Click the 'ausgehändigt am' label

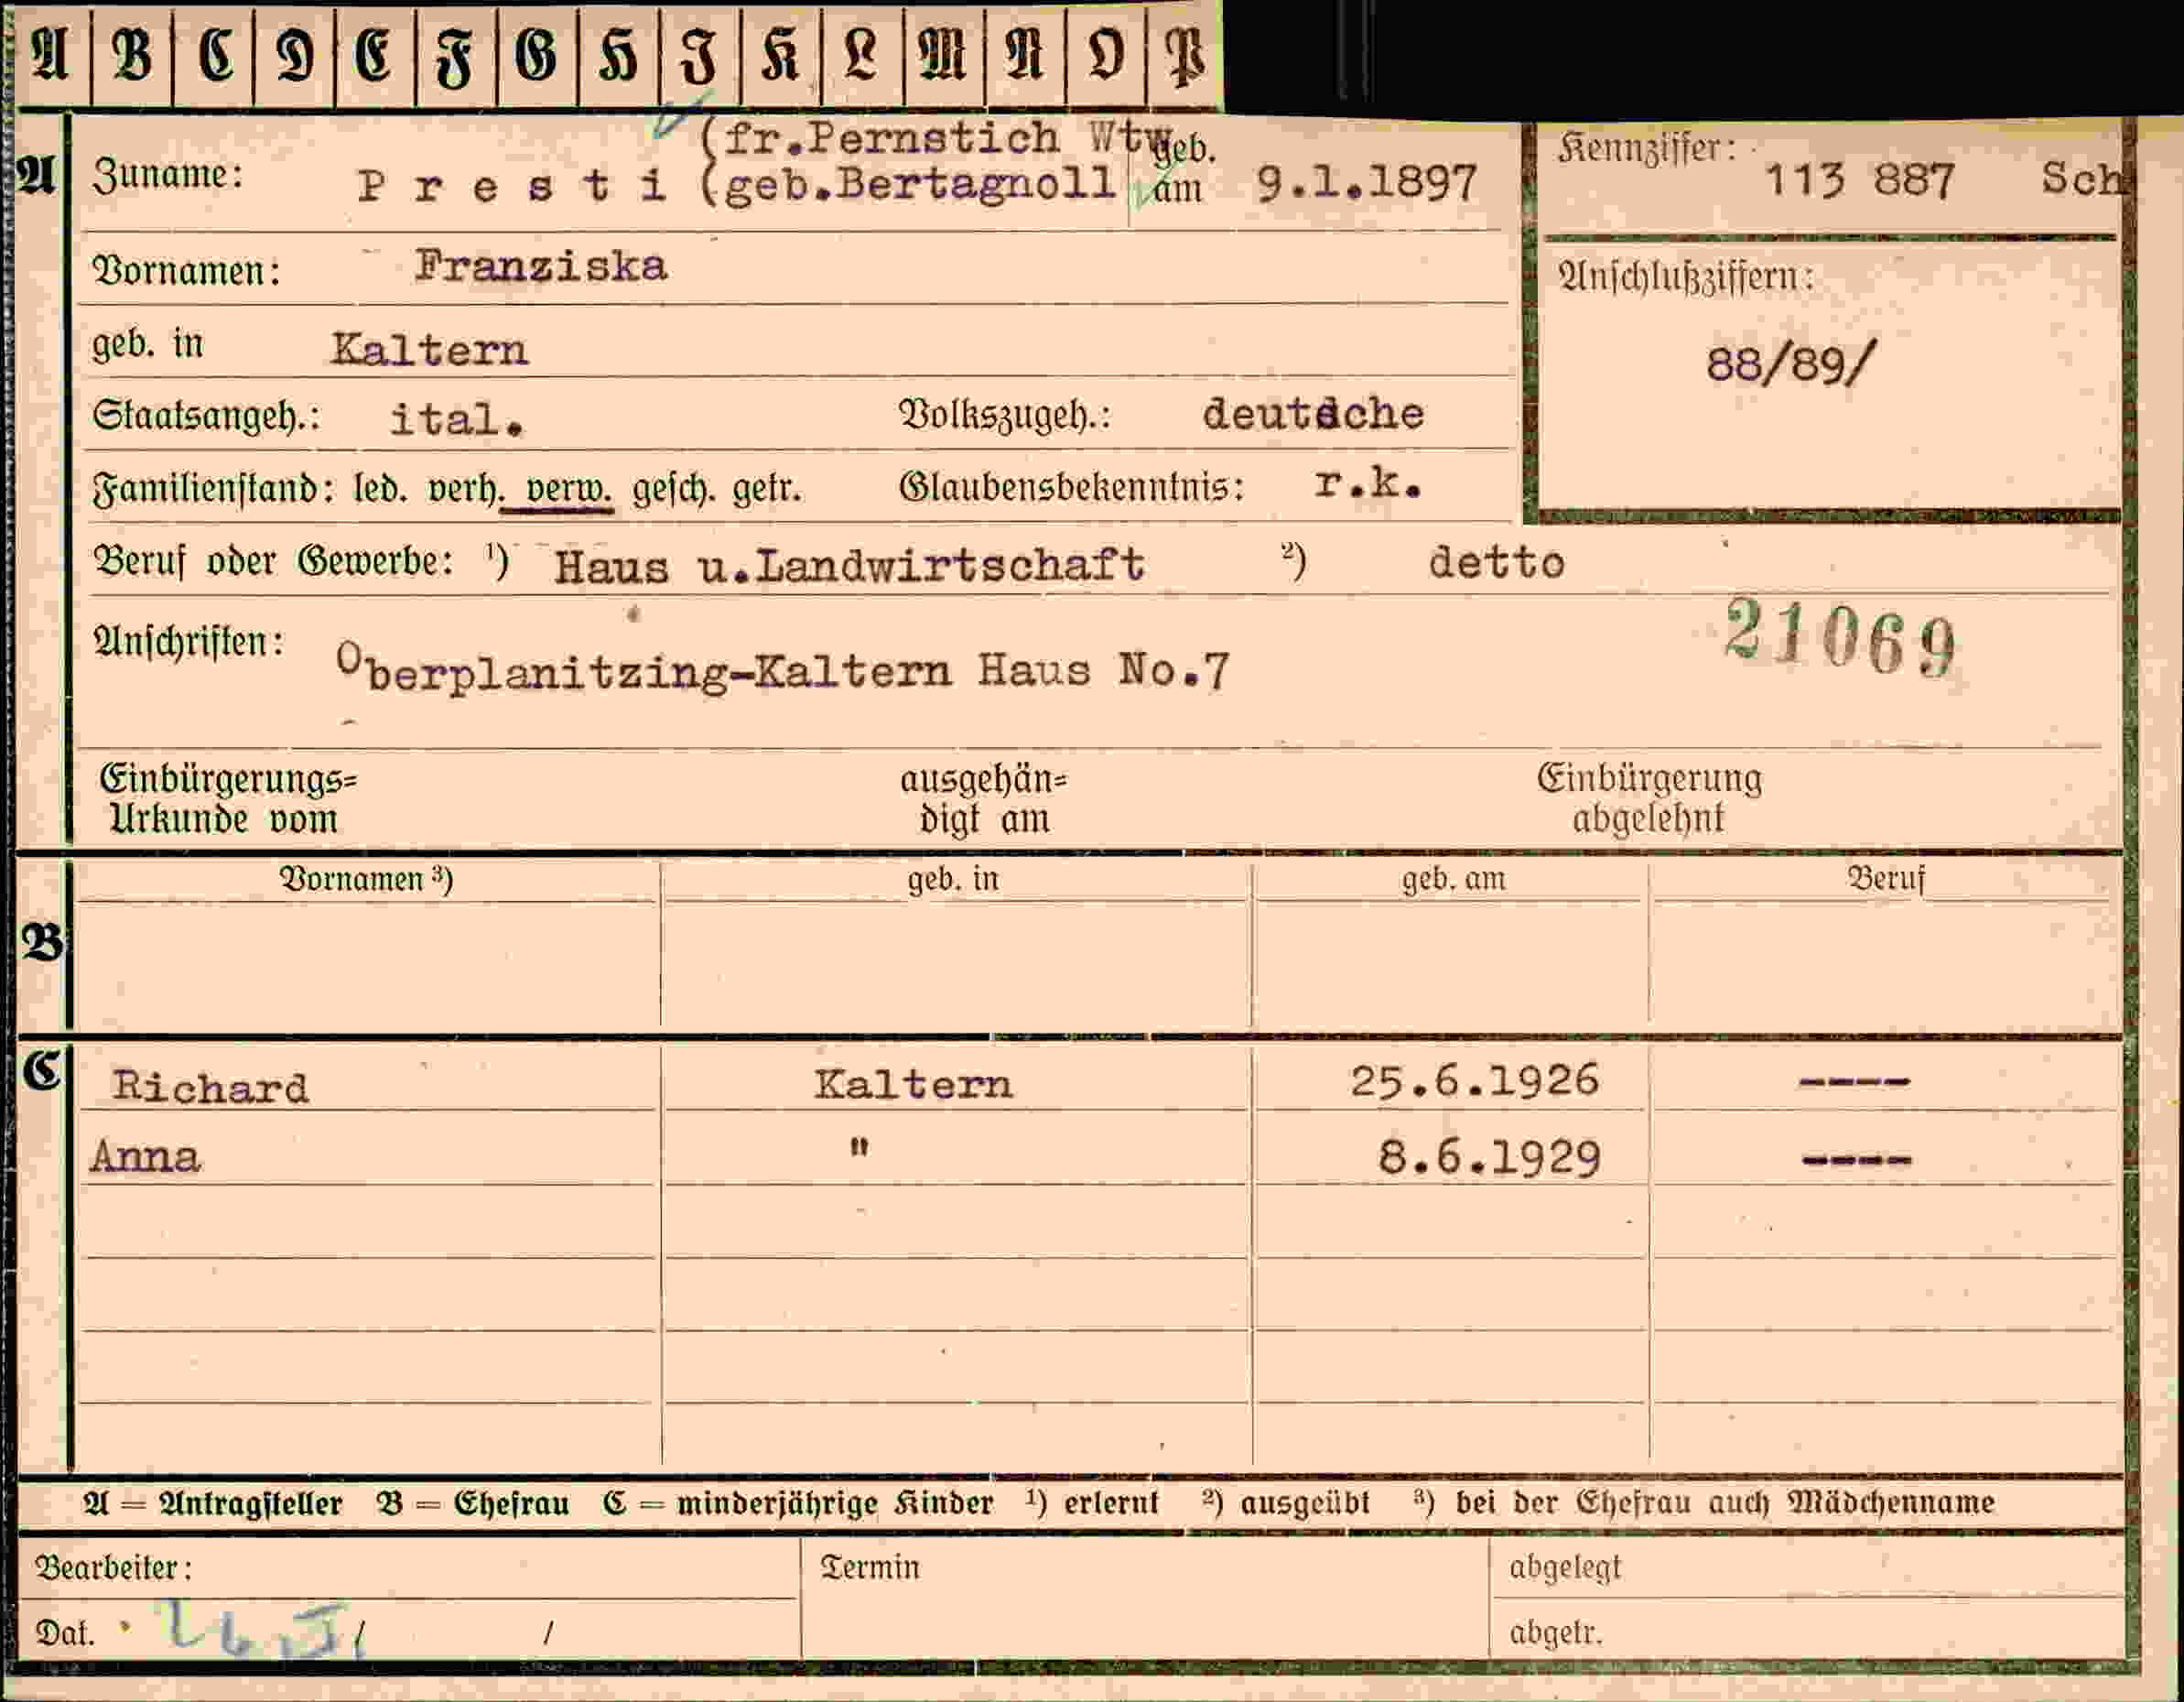(x=984, y=799)
